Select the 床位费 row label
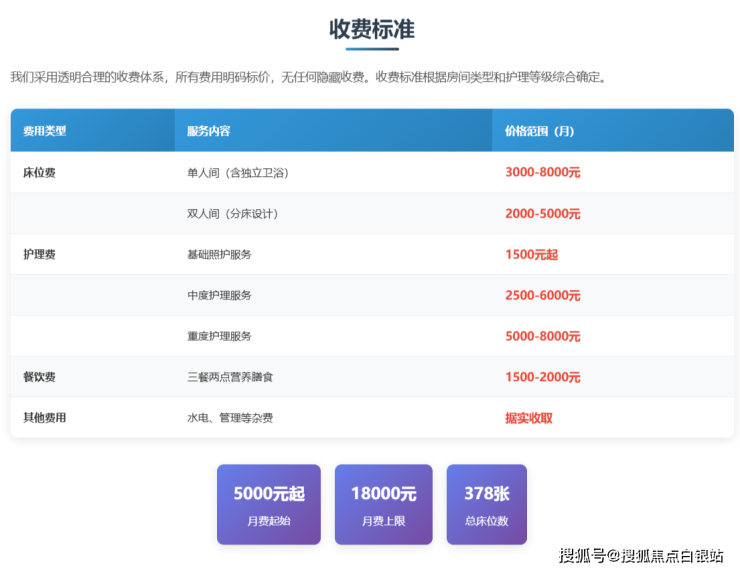This screenshot has width=740, height=572. coord(39,172)
